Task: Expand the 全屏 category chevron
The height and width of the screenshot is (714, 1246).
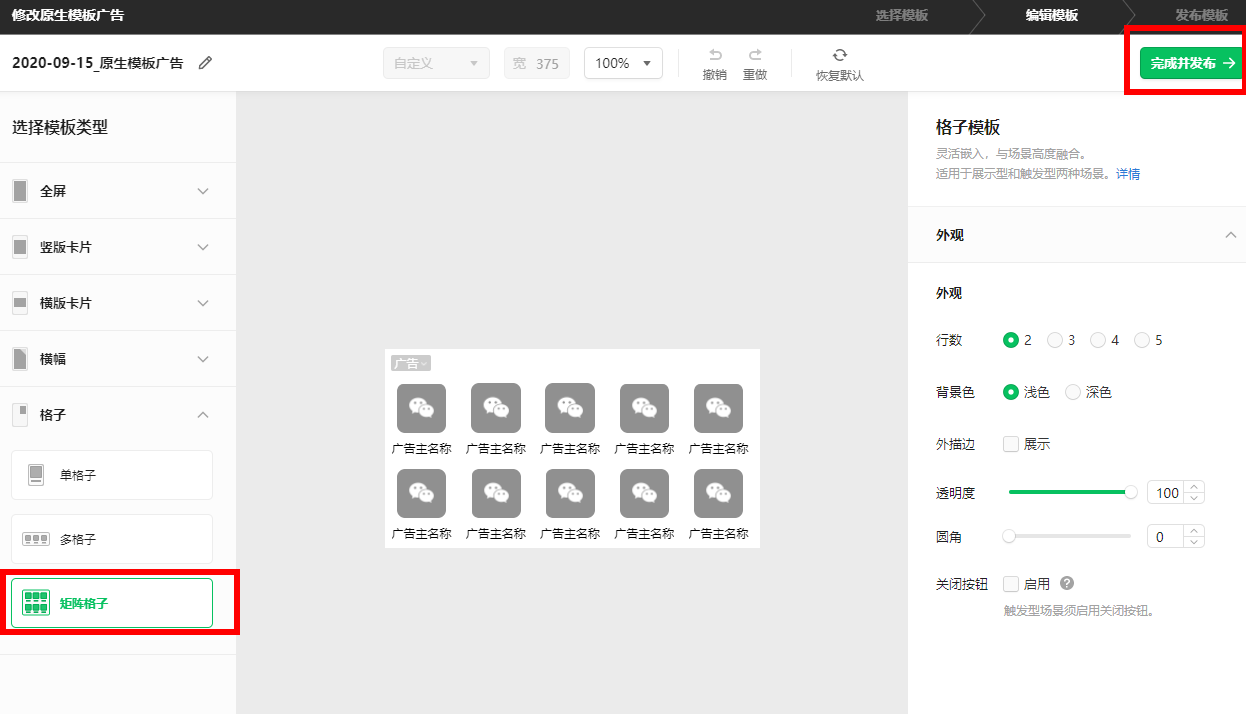Action: click(203, 191)
